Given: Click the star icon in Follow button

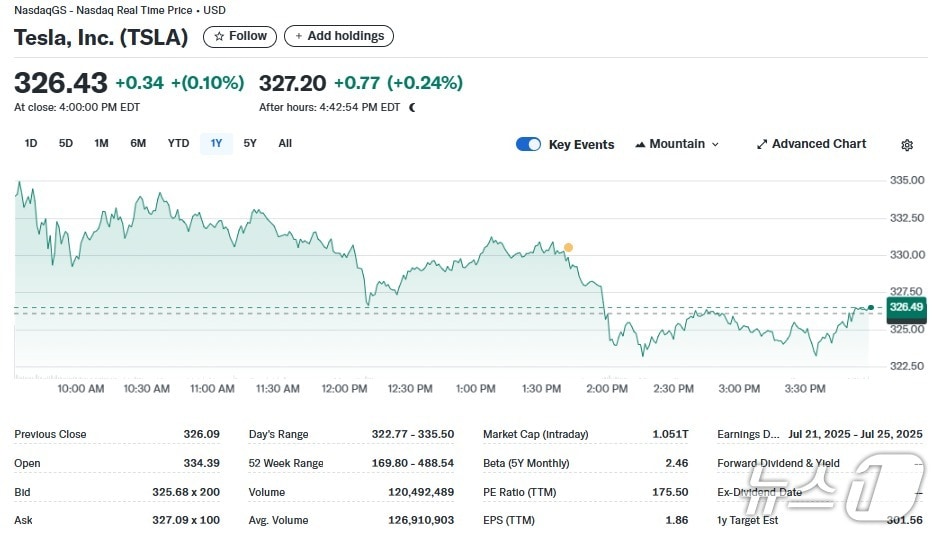Looking at the screenshot, I should (x=219, y=36).
